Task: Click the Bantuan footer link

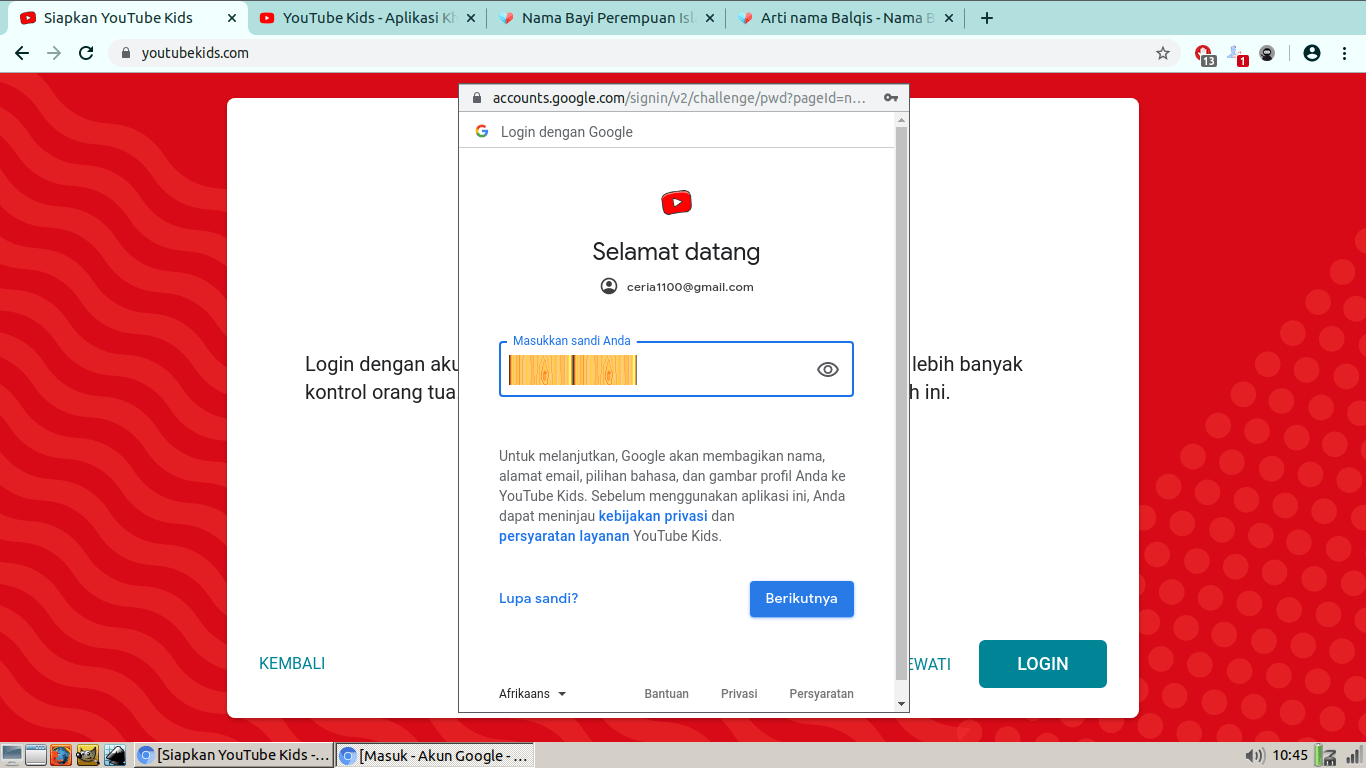Action: 666,693
